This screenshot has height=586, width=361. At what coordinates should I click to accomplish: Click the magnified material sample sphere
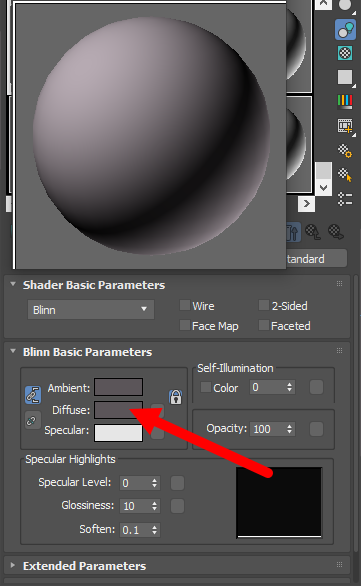click(151, 135)
